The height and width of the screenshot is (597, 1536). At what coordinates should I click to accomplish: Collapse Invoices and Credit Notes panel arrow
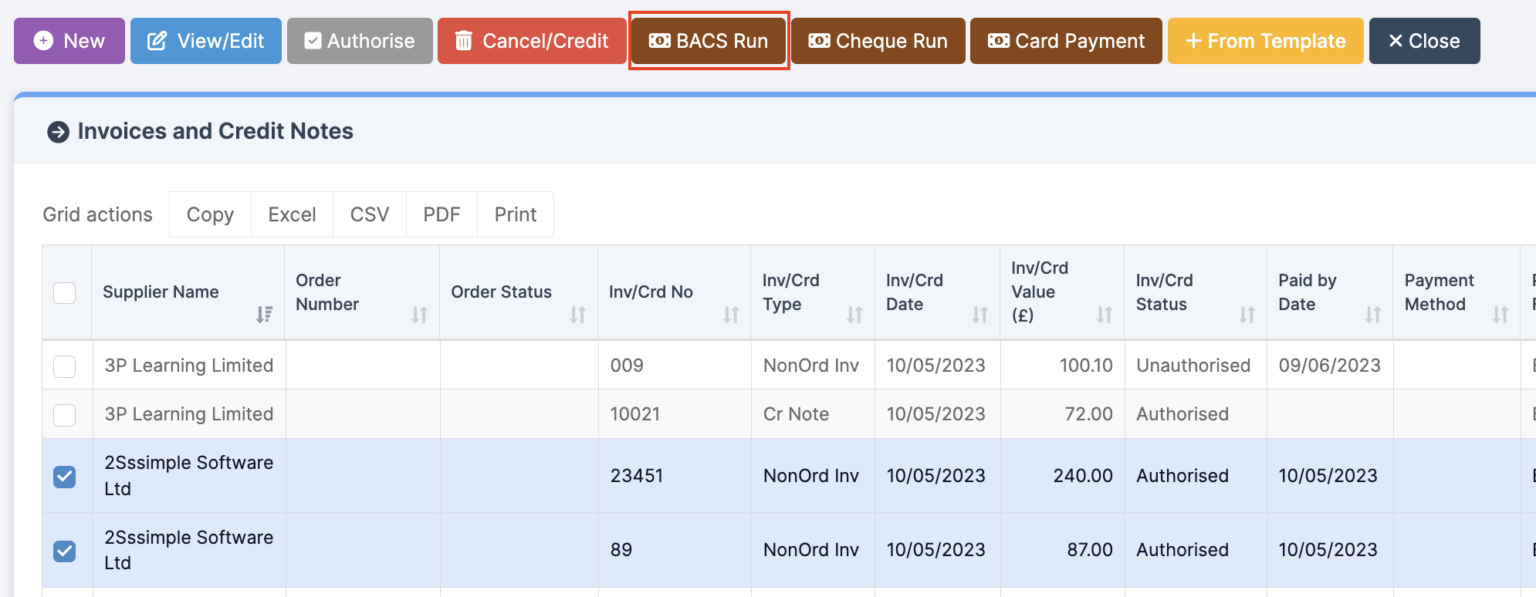(58, 132)
